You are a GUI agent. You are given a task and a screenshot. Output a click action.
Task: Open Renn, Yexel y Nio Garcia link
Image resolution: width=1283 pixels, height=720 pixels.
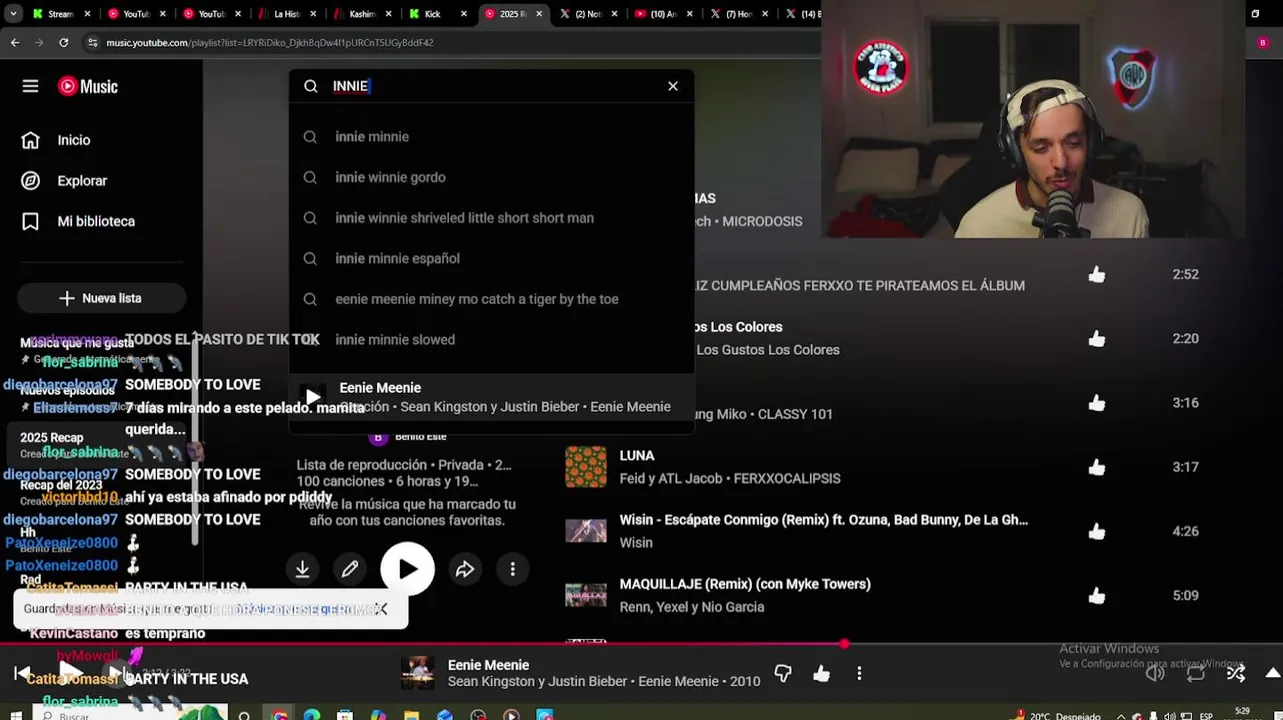[x=692, y=607]
